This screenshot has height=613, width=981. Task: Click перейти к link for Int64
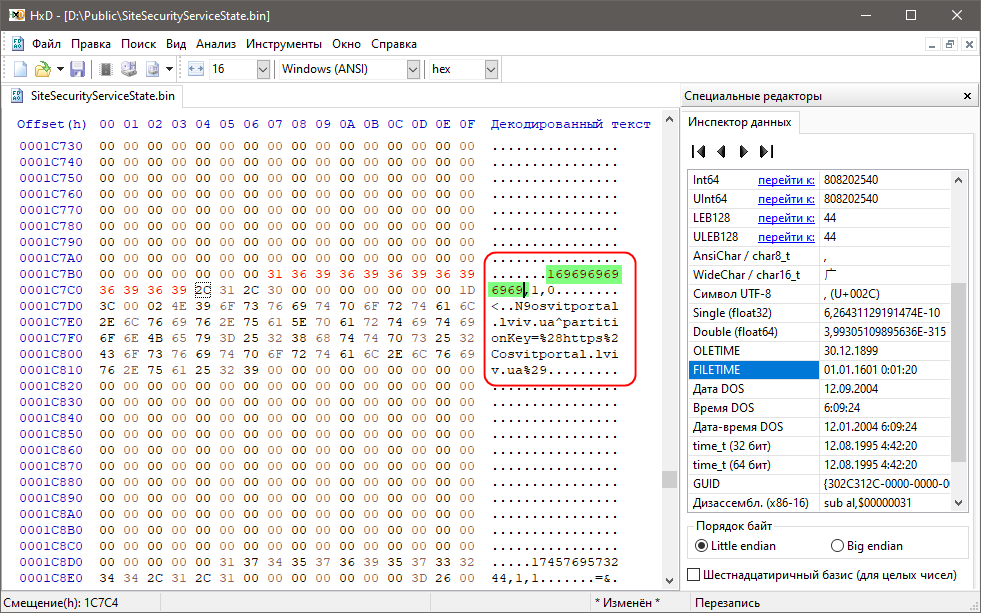pyautogui.click(x=786, y=180)
